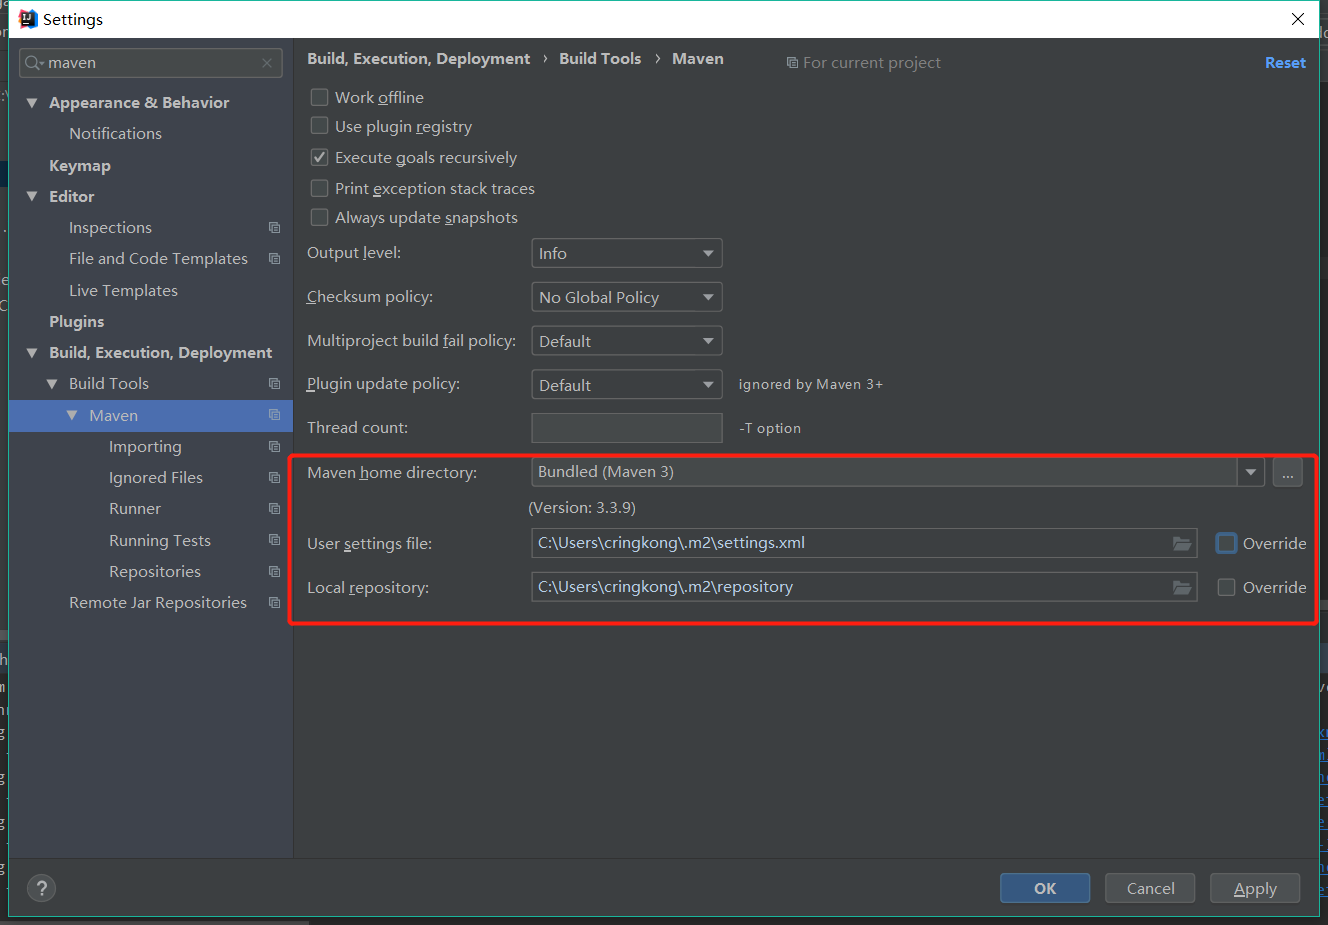Collapse Appearance & Behavior tree node

click(32, 103)
